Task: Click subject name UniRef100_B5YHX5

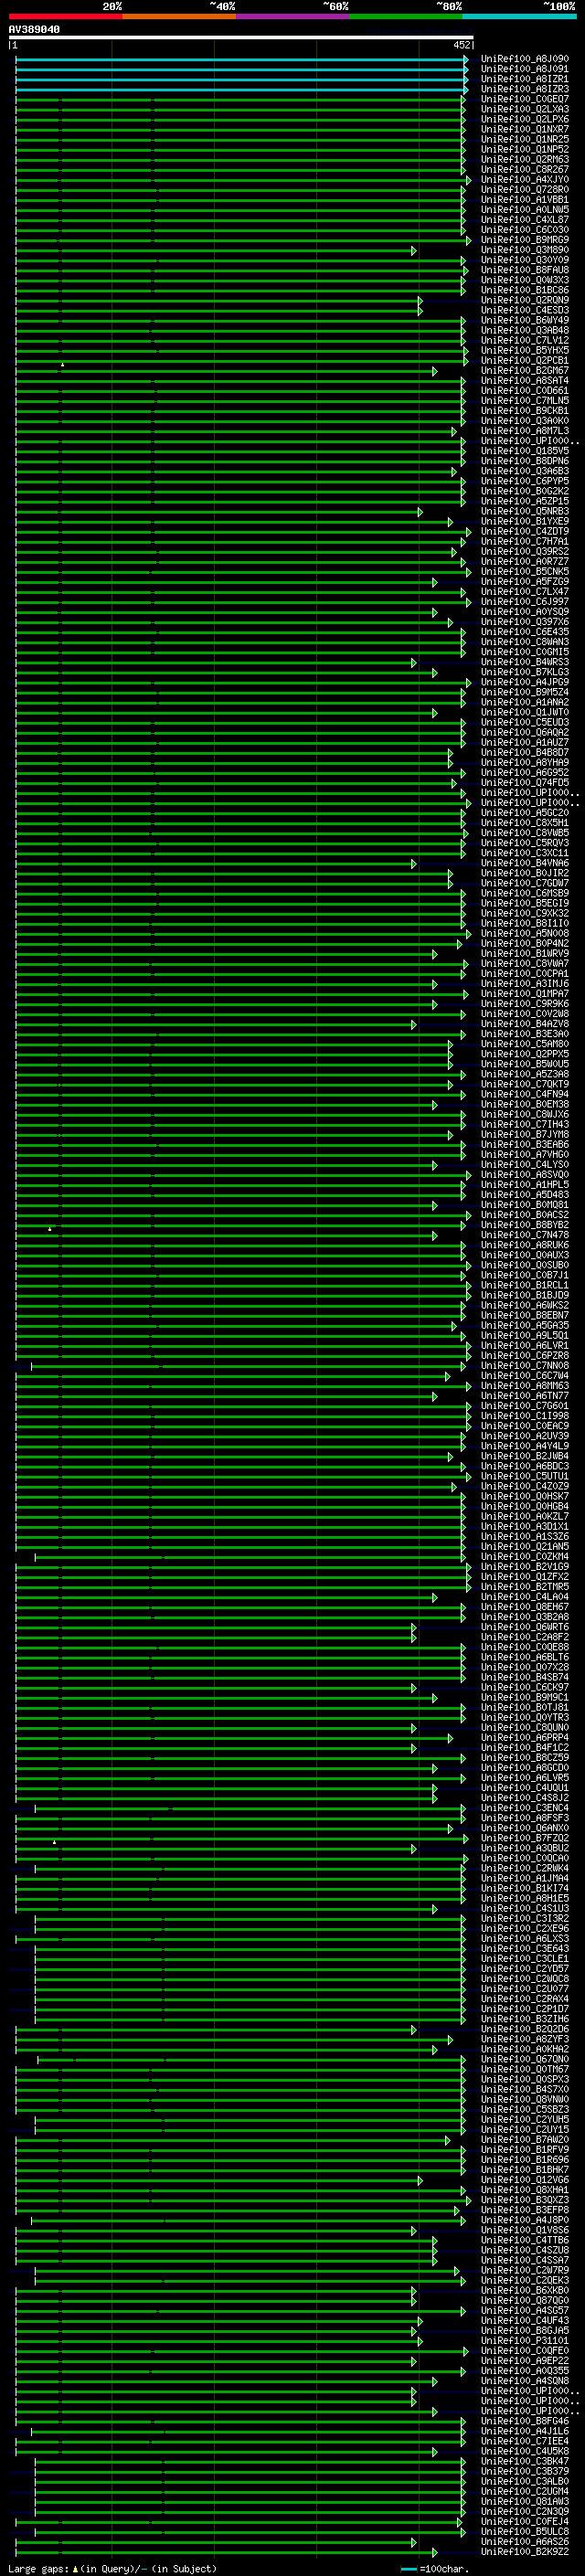Action: [x=525, y=350]
